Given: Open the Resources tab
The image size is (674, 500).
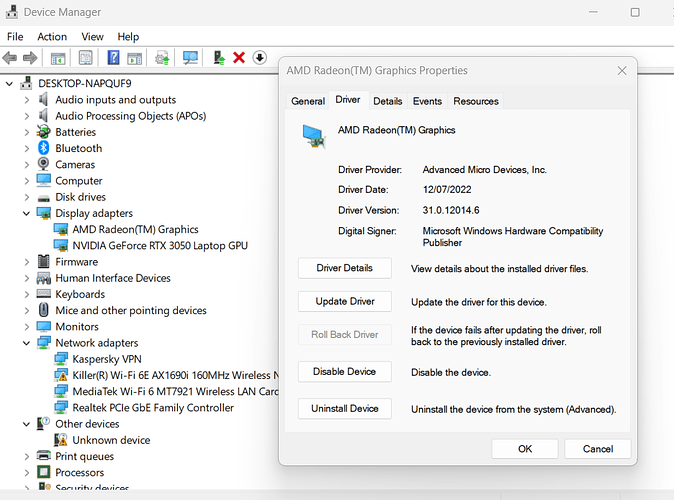Looking at the screenshot, I should [x=475, y=101].
